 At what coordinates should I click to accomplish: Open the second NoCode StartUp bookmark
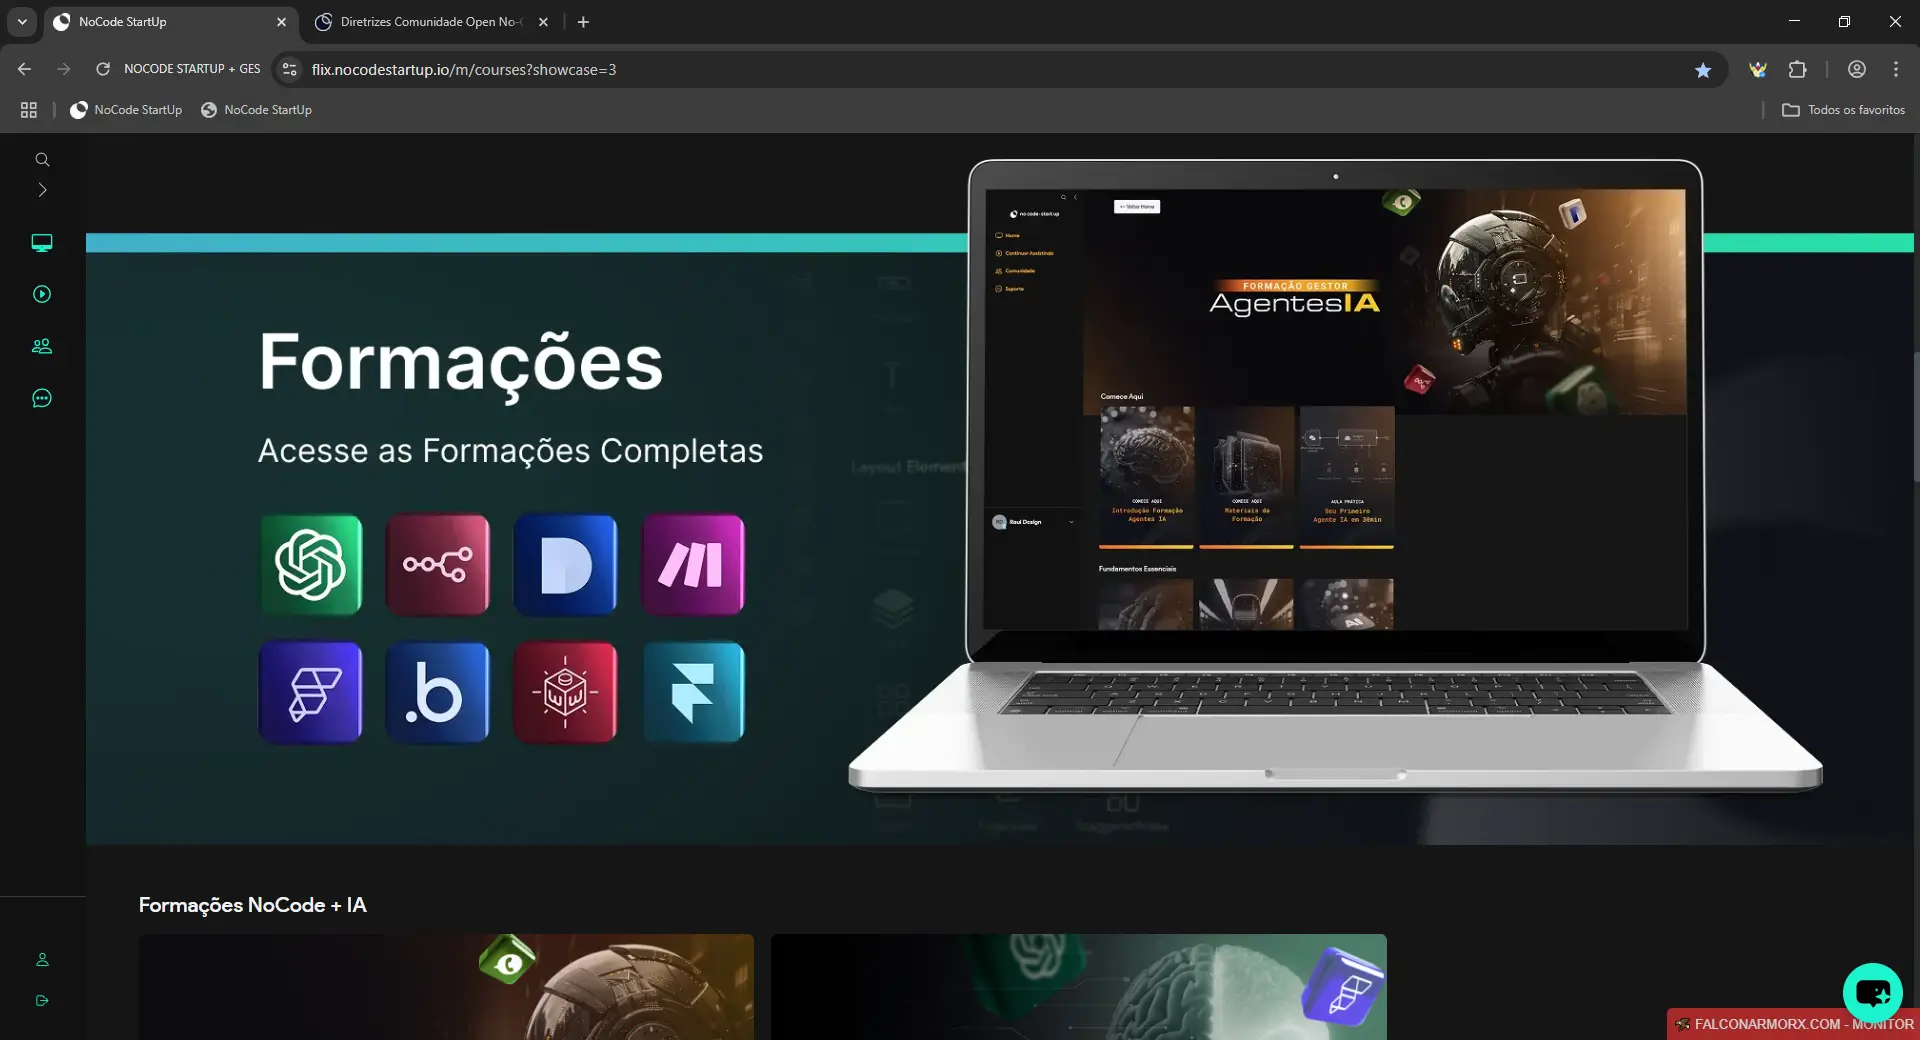click(x=256, y=110)
